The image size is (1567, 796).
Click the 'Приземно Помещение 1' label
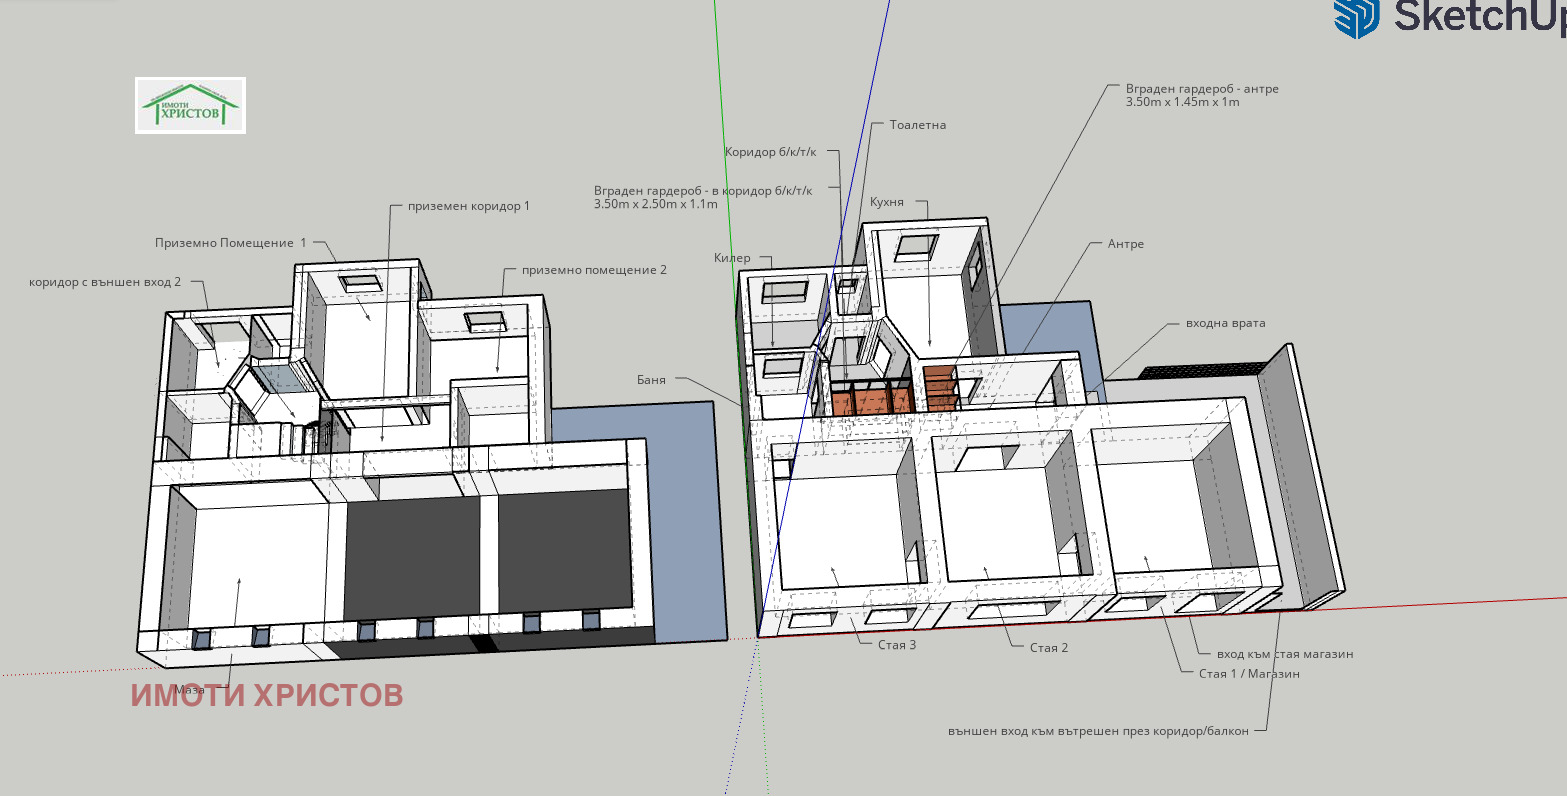click(x=231, y=243)
